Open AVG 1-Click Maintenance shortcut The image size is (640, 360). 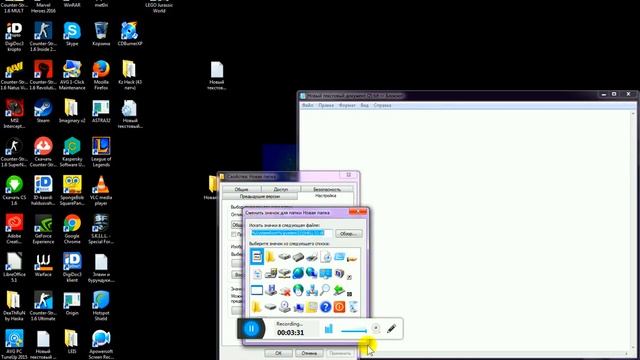[72, 76]
